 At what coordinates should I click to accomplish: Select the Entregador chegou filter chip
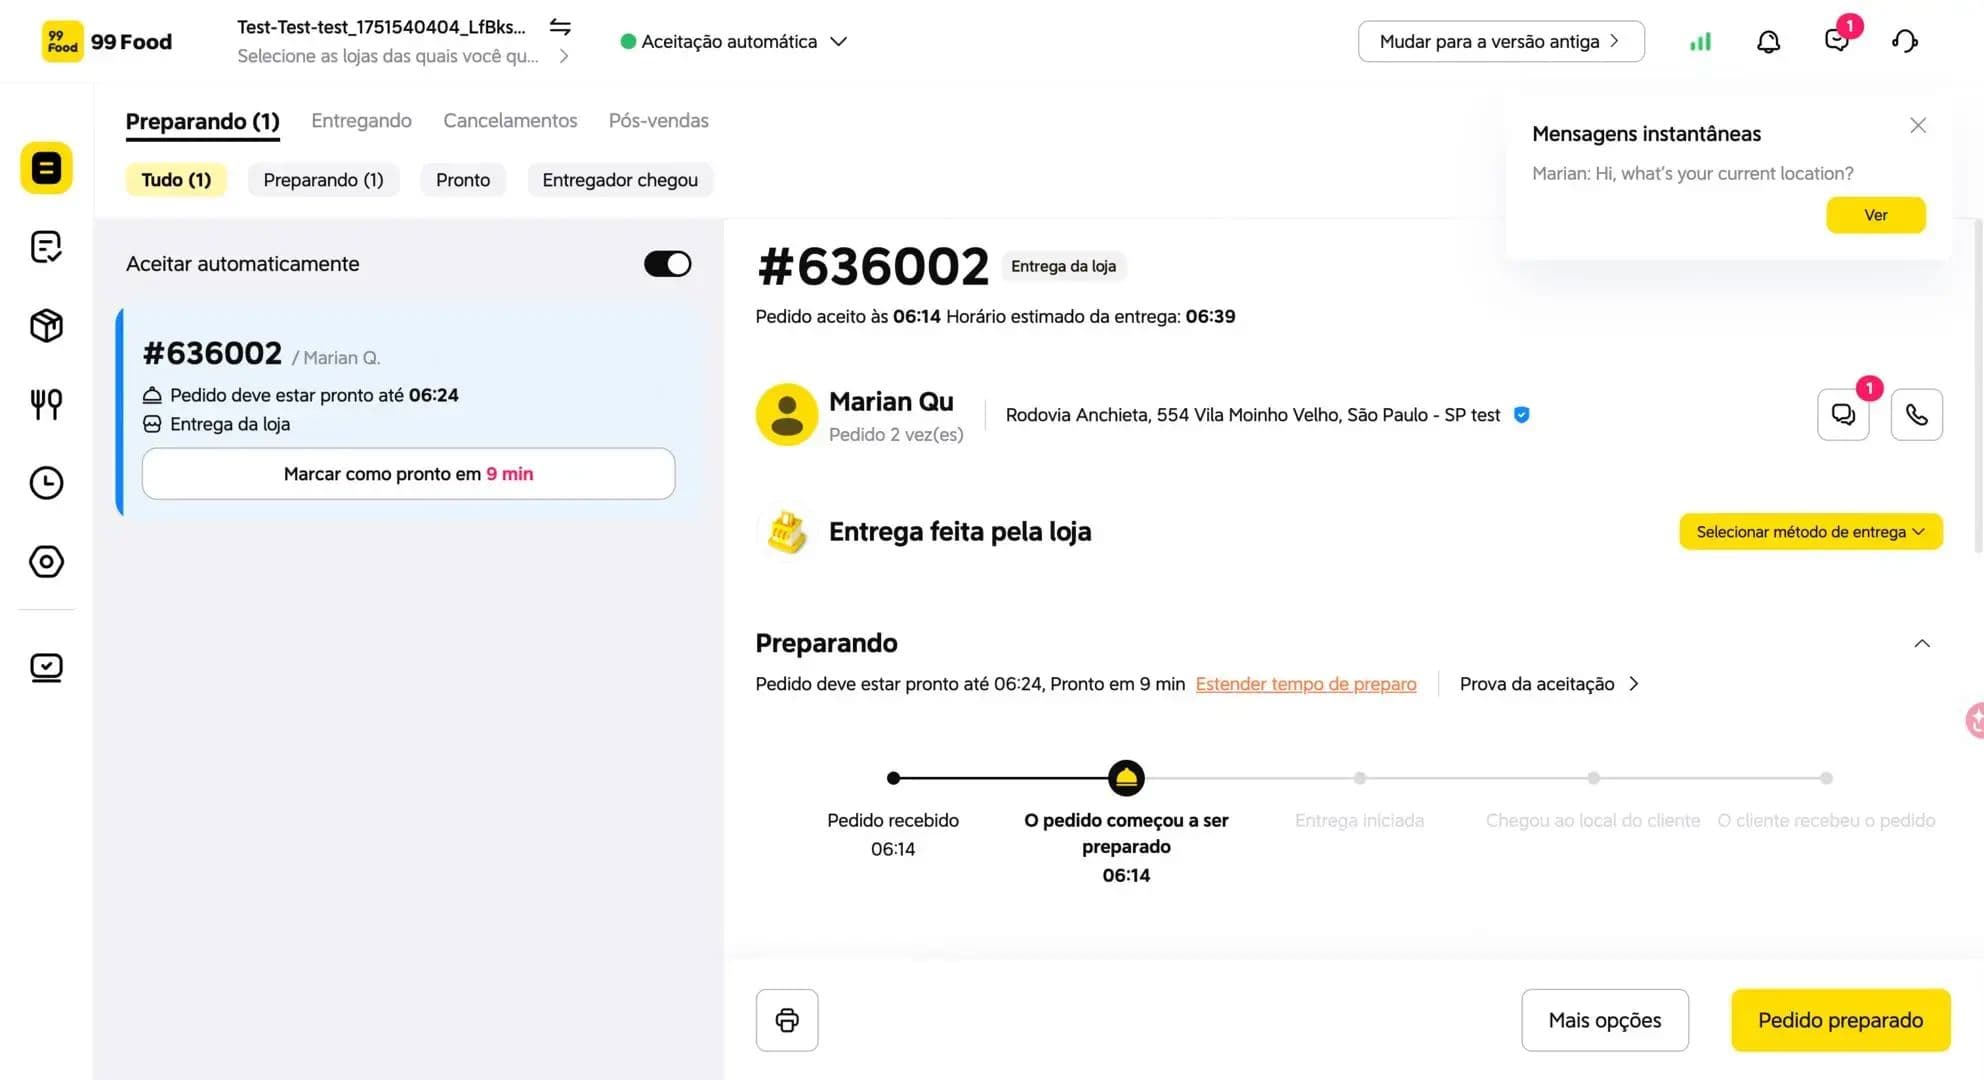click(620, 180)
